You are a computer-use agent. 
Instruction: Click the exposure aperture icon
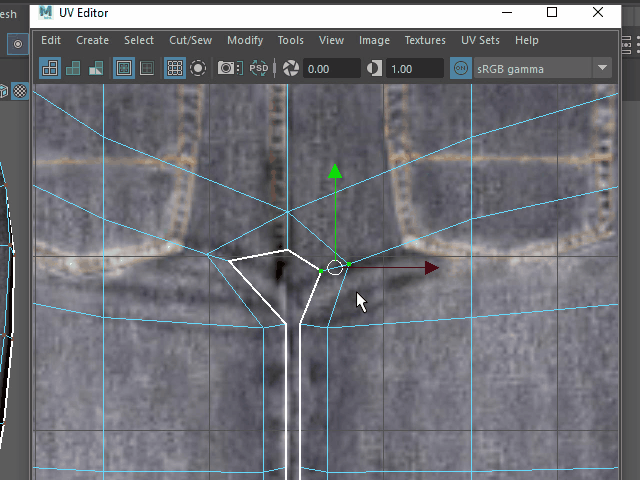291,68
